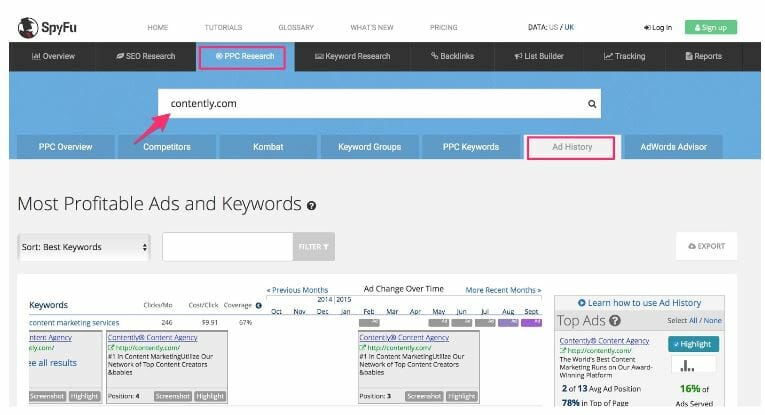The width and height of the screenshot is (765, 415).
Task: Open the PRICING page
Action: pyautogui.click(x=443, y=27)
